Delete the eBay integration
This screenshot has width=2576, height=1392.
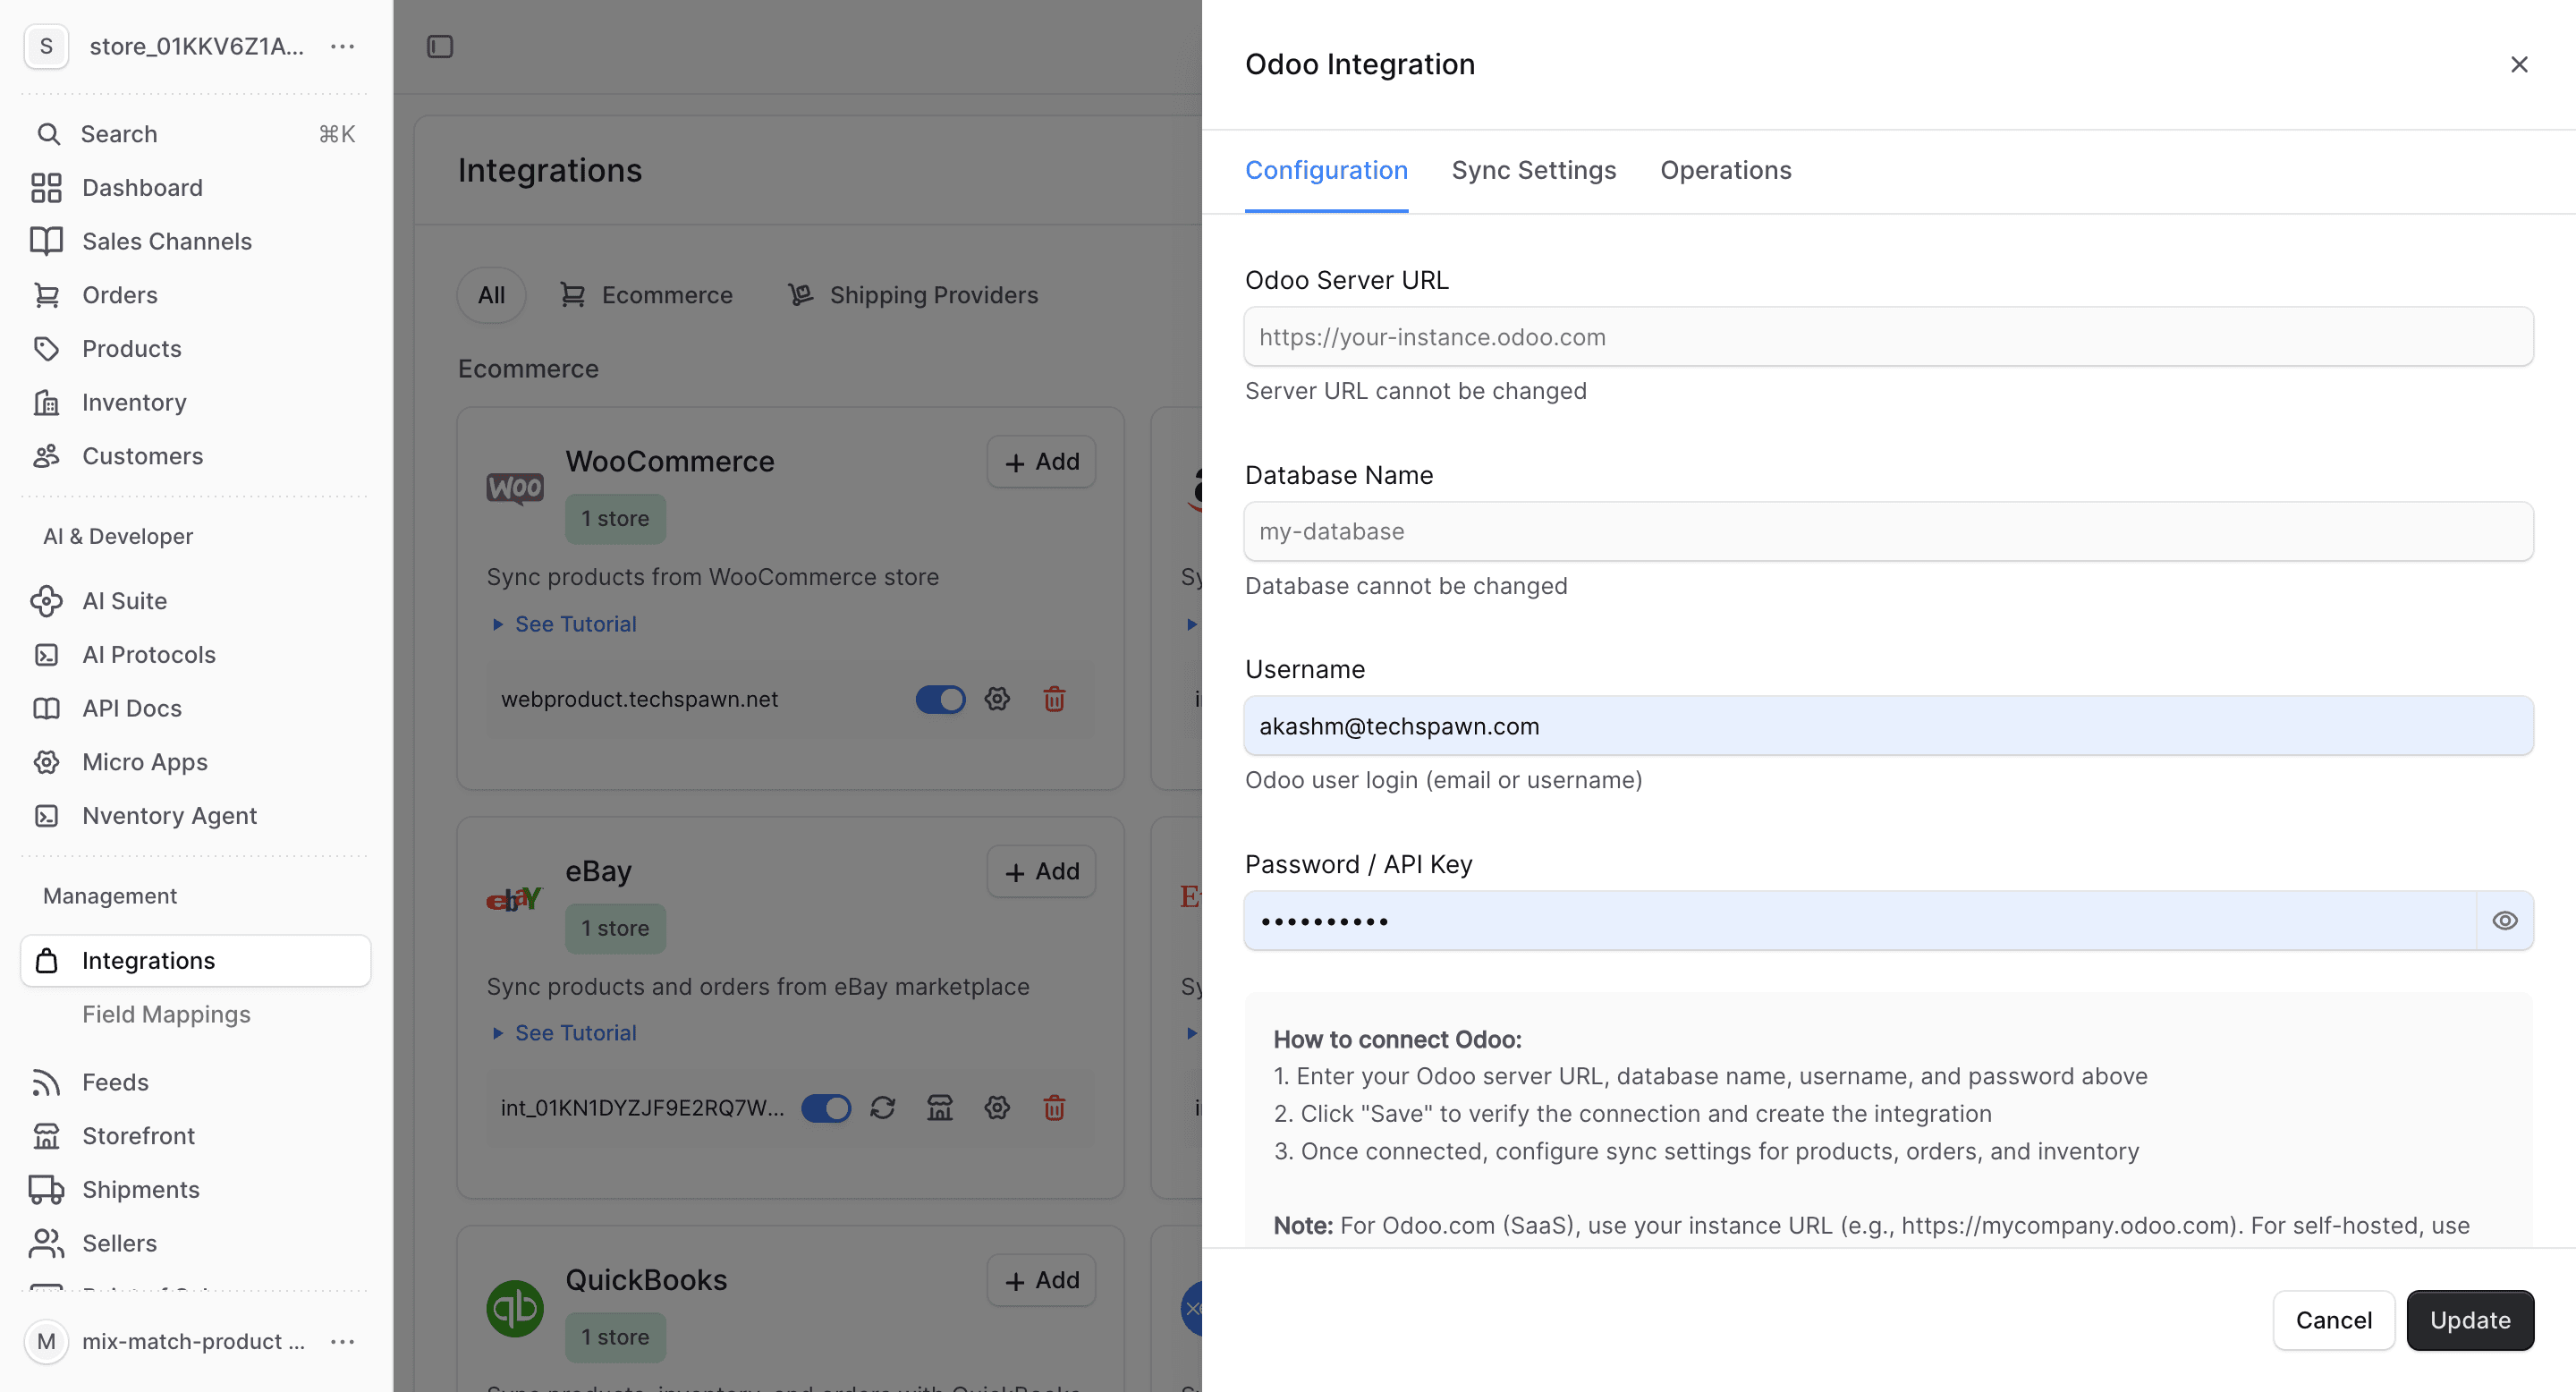pyautogui.click(x=1054, y=1108)
